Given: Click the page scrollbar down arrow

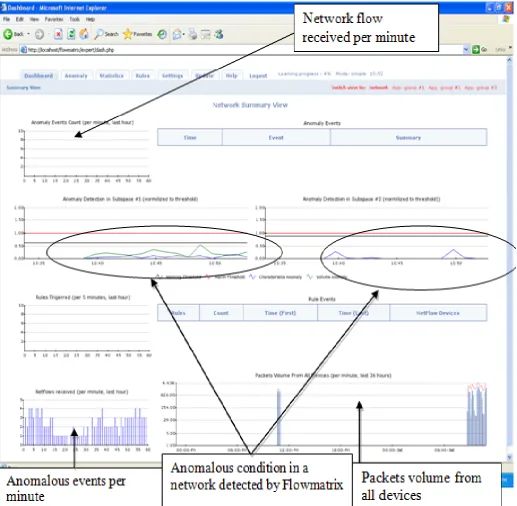Looking at the screenshot, I should 509,457.
